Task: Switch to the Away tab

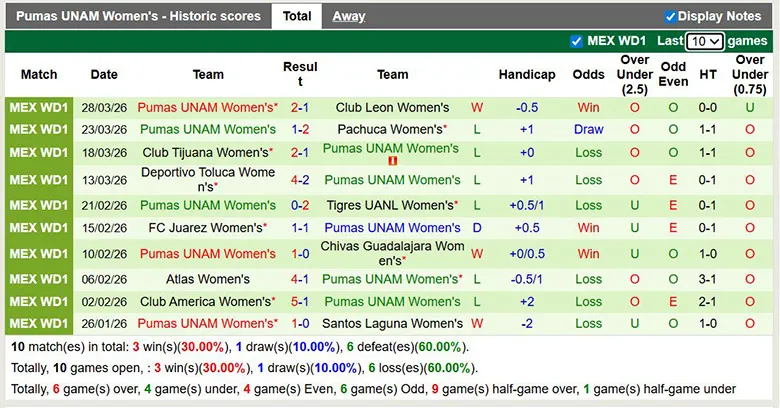Action: tap(348, 16)
